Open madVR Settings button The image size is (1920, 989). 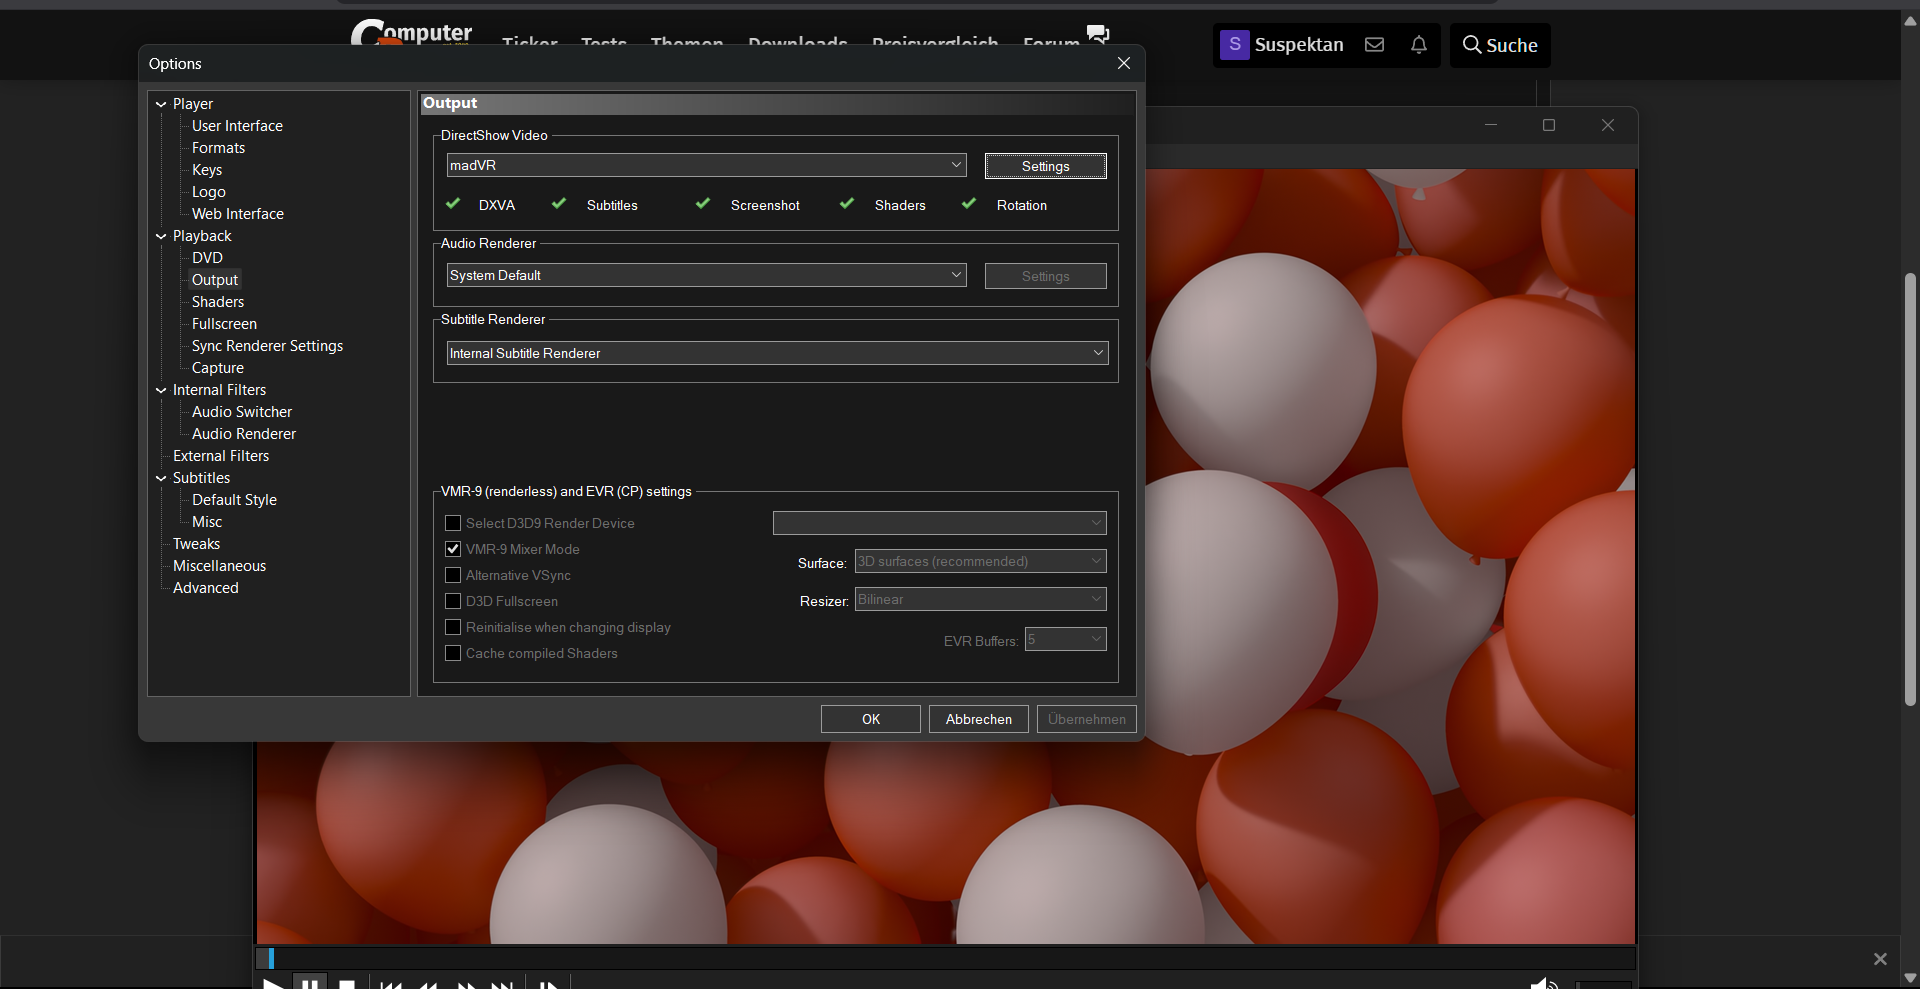(x=1045, y=166)
